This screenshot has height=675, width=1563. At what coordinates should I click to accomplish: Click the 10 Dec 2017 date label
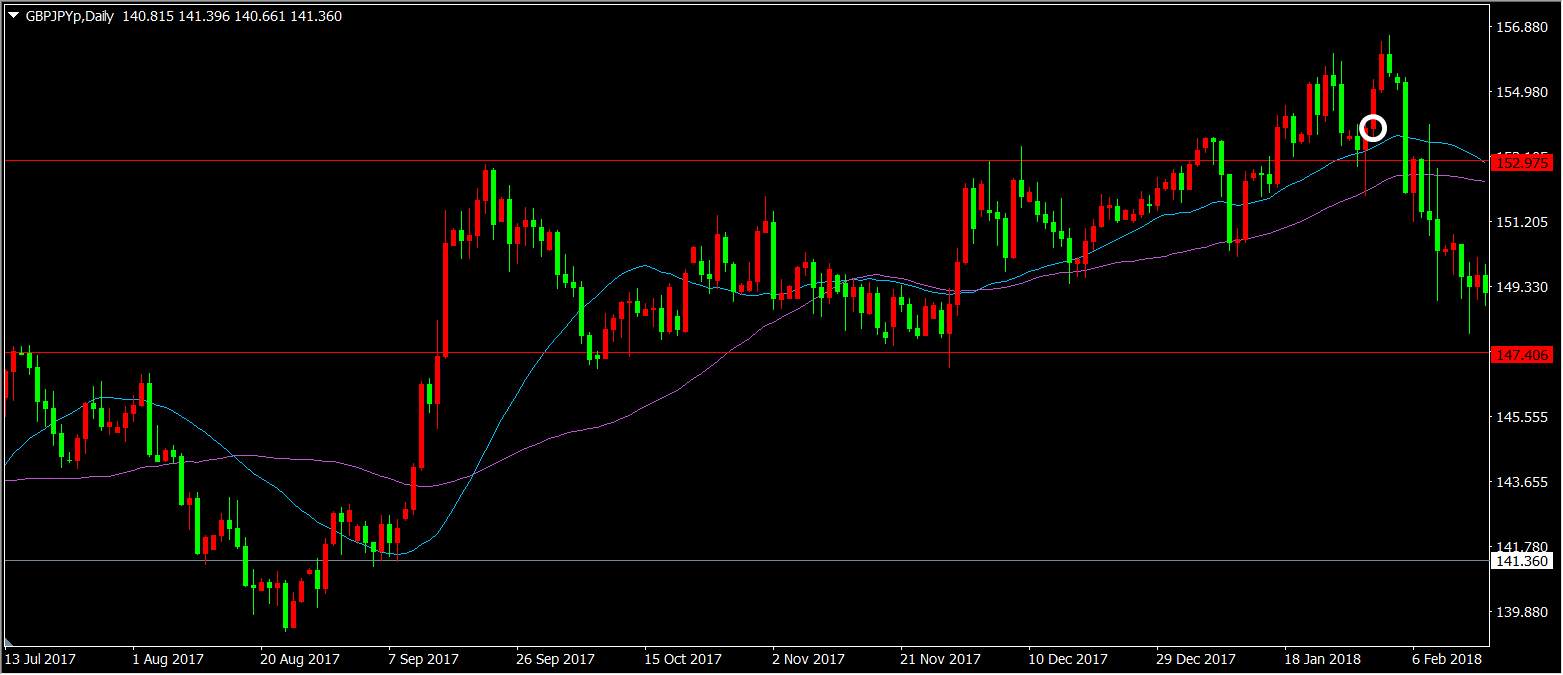(x=1068, y=659)
